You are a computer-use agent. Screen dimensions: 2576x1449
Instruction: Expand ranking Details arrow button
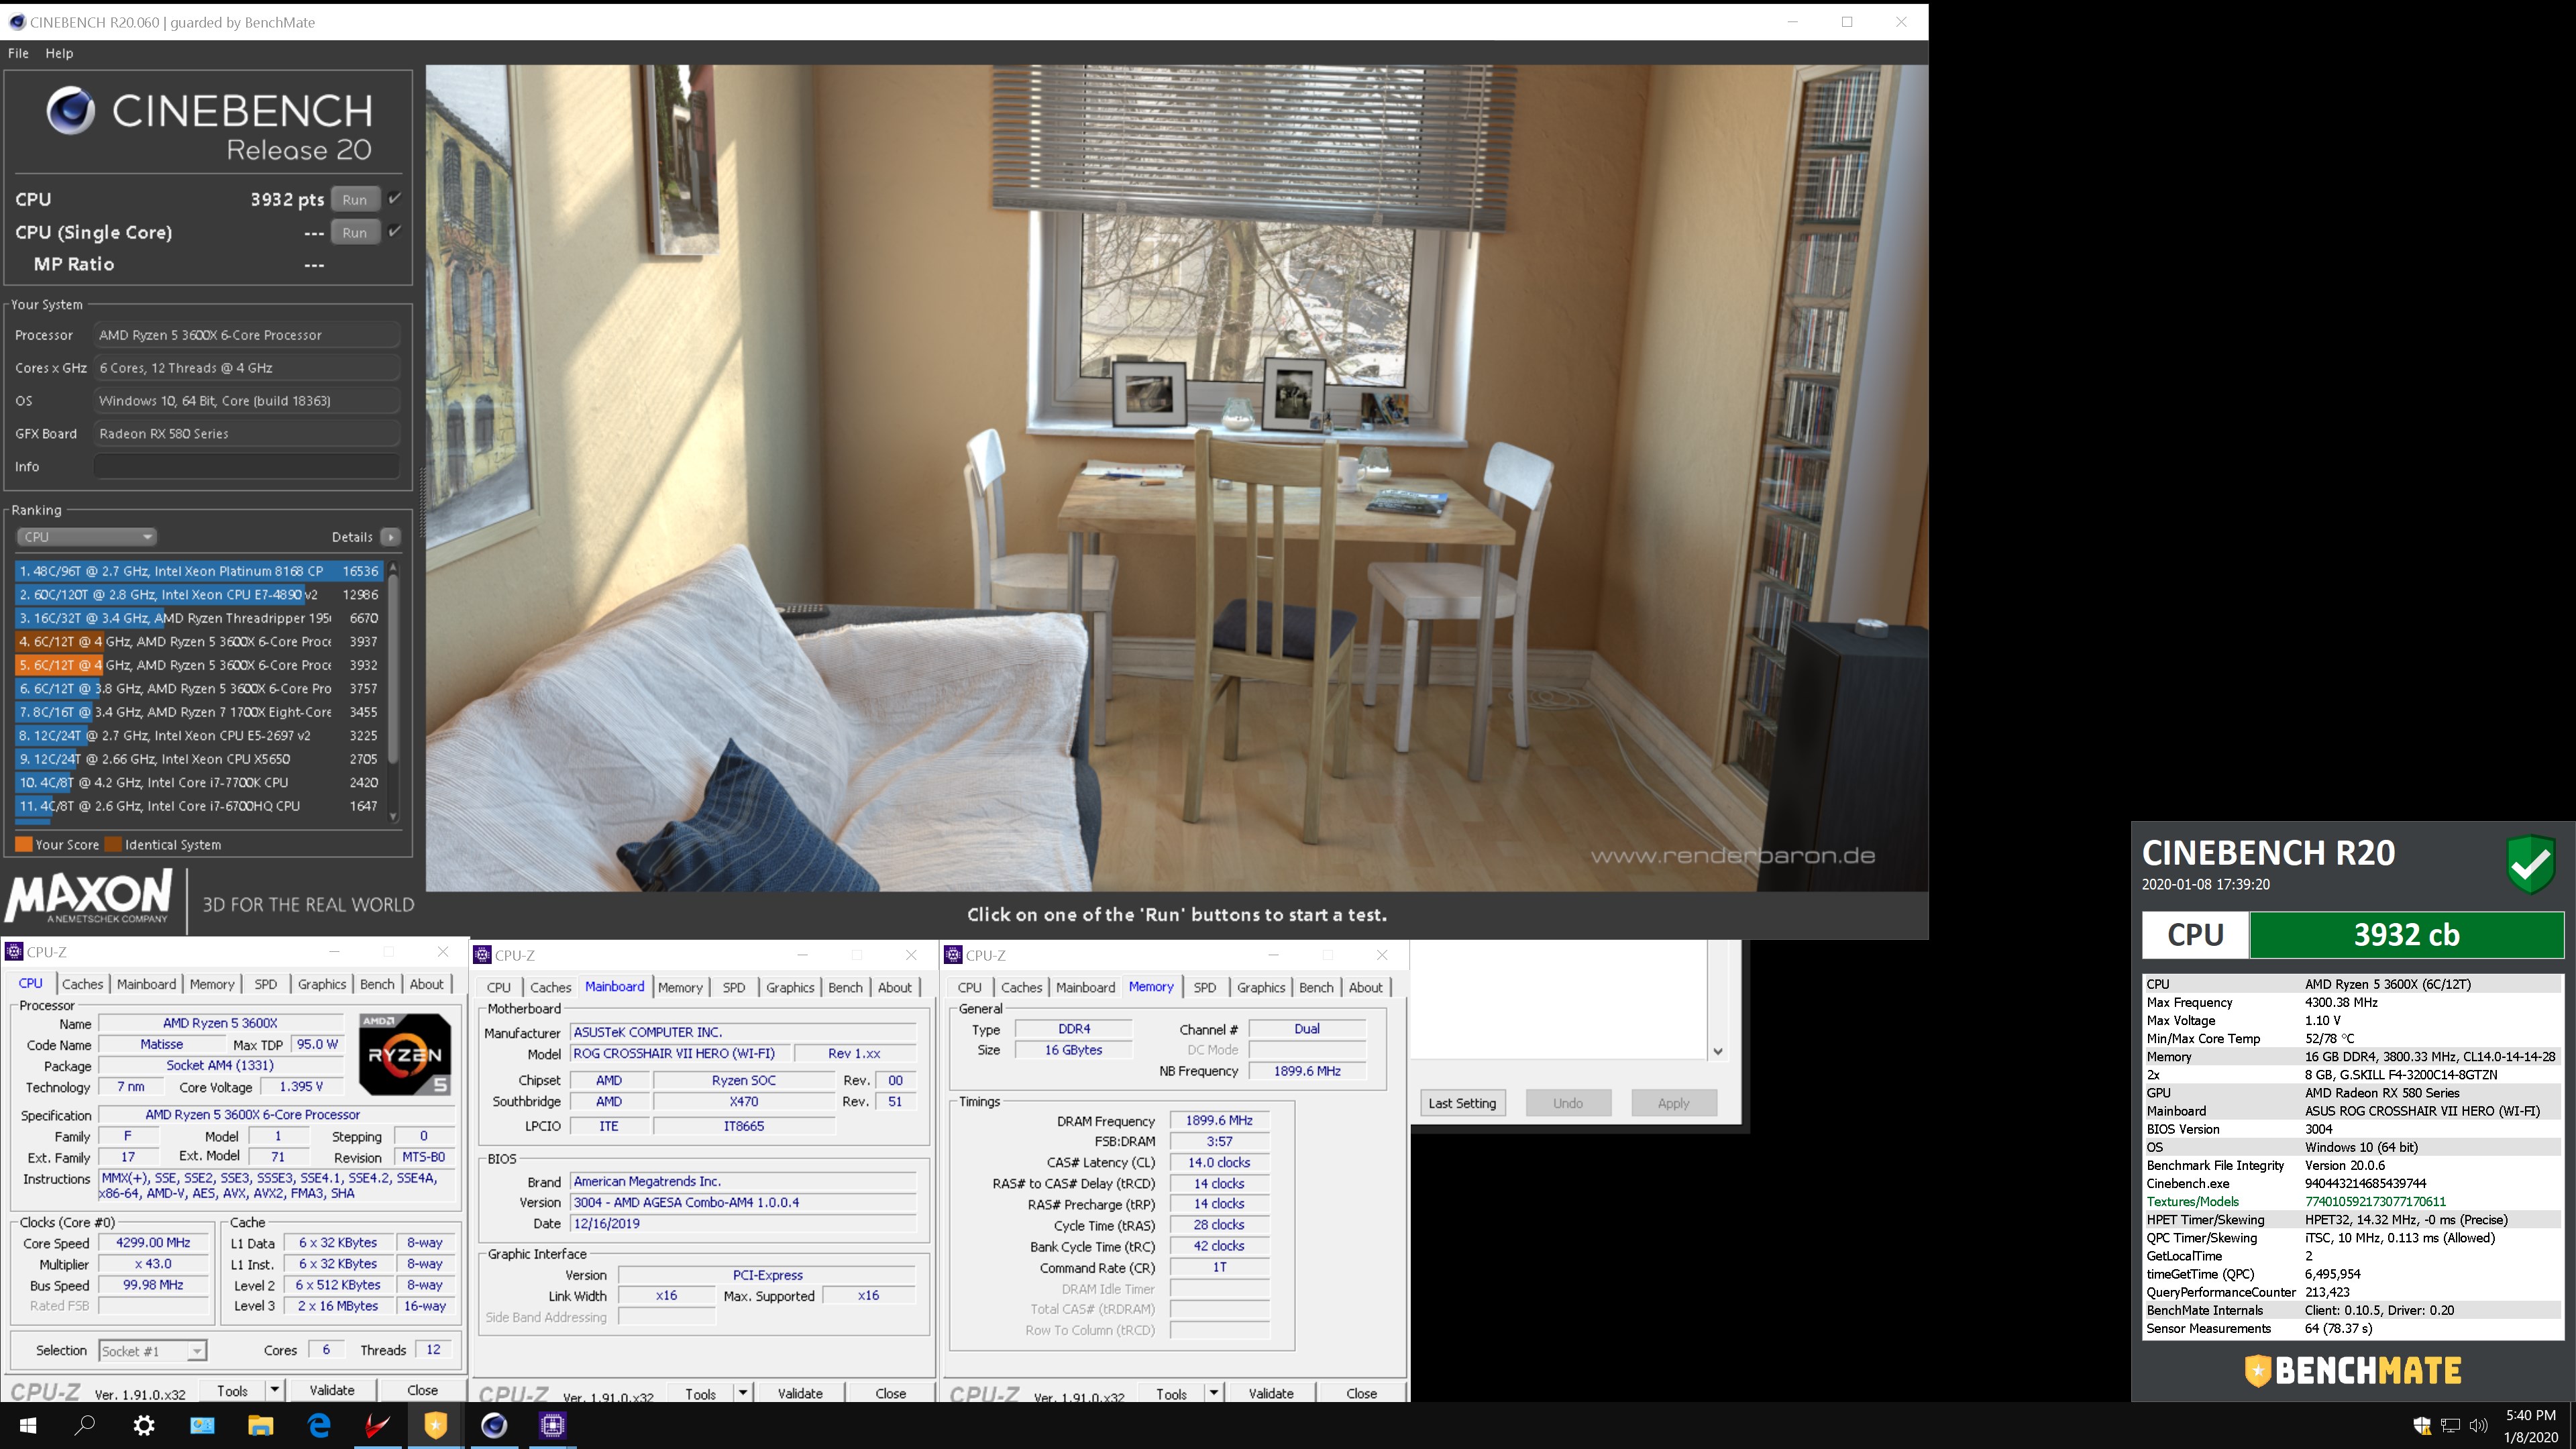[391, 537]
